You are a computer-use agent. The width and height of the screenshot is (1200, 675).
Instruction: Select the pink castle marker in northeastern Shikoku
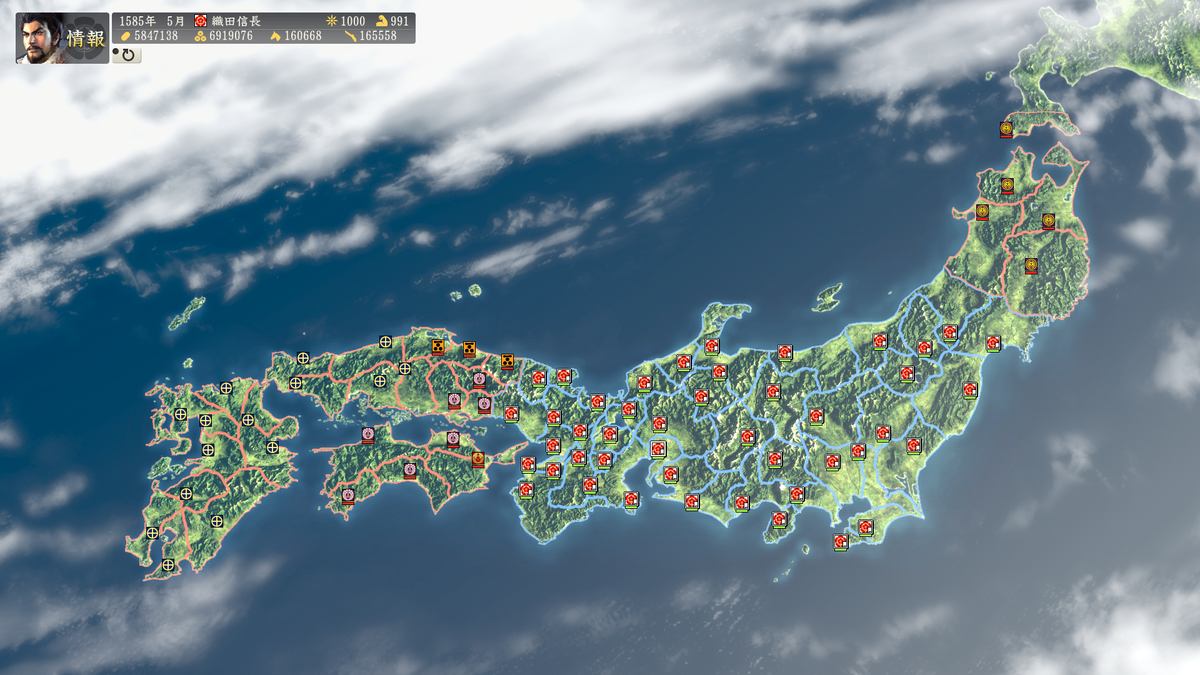tap(453, 439)
